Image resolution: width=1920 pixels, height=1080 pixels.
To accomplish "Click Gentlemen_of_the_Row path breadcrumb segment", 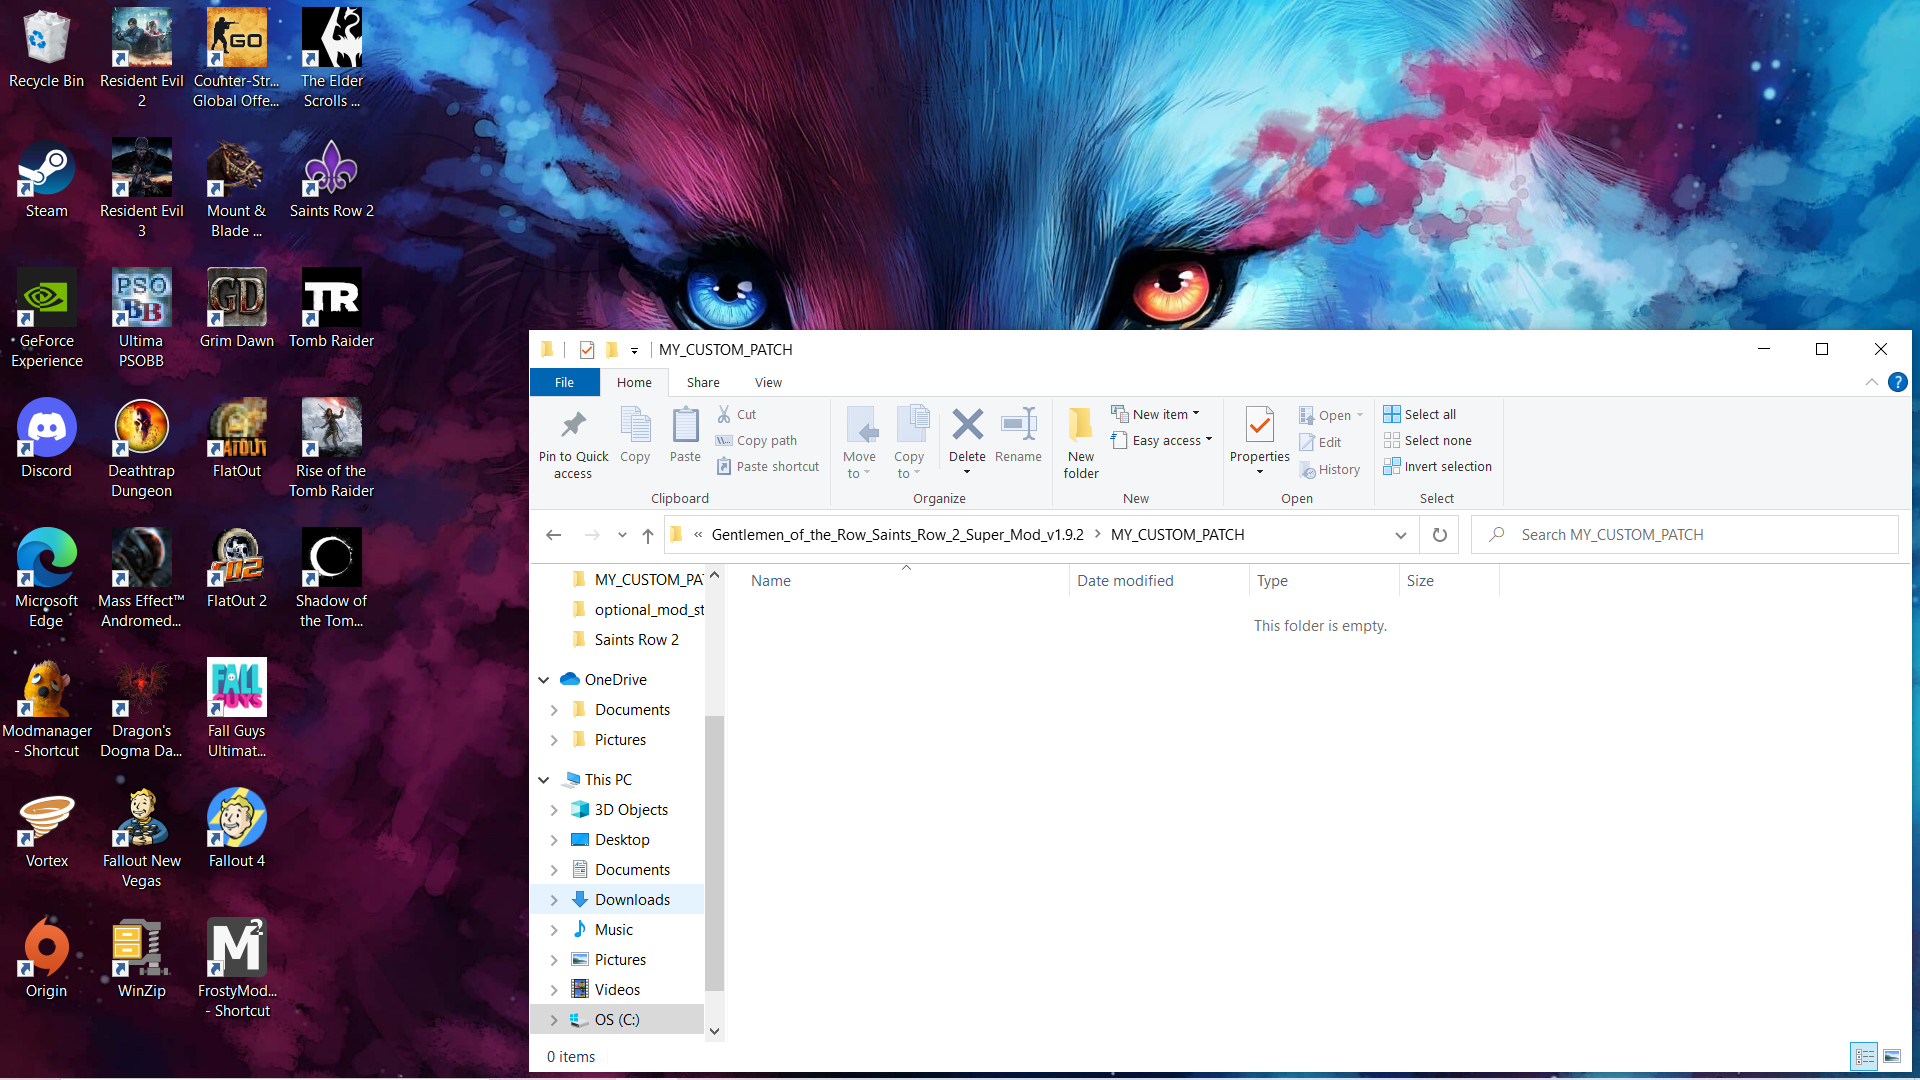I will (x=897, y=535).
